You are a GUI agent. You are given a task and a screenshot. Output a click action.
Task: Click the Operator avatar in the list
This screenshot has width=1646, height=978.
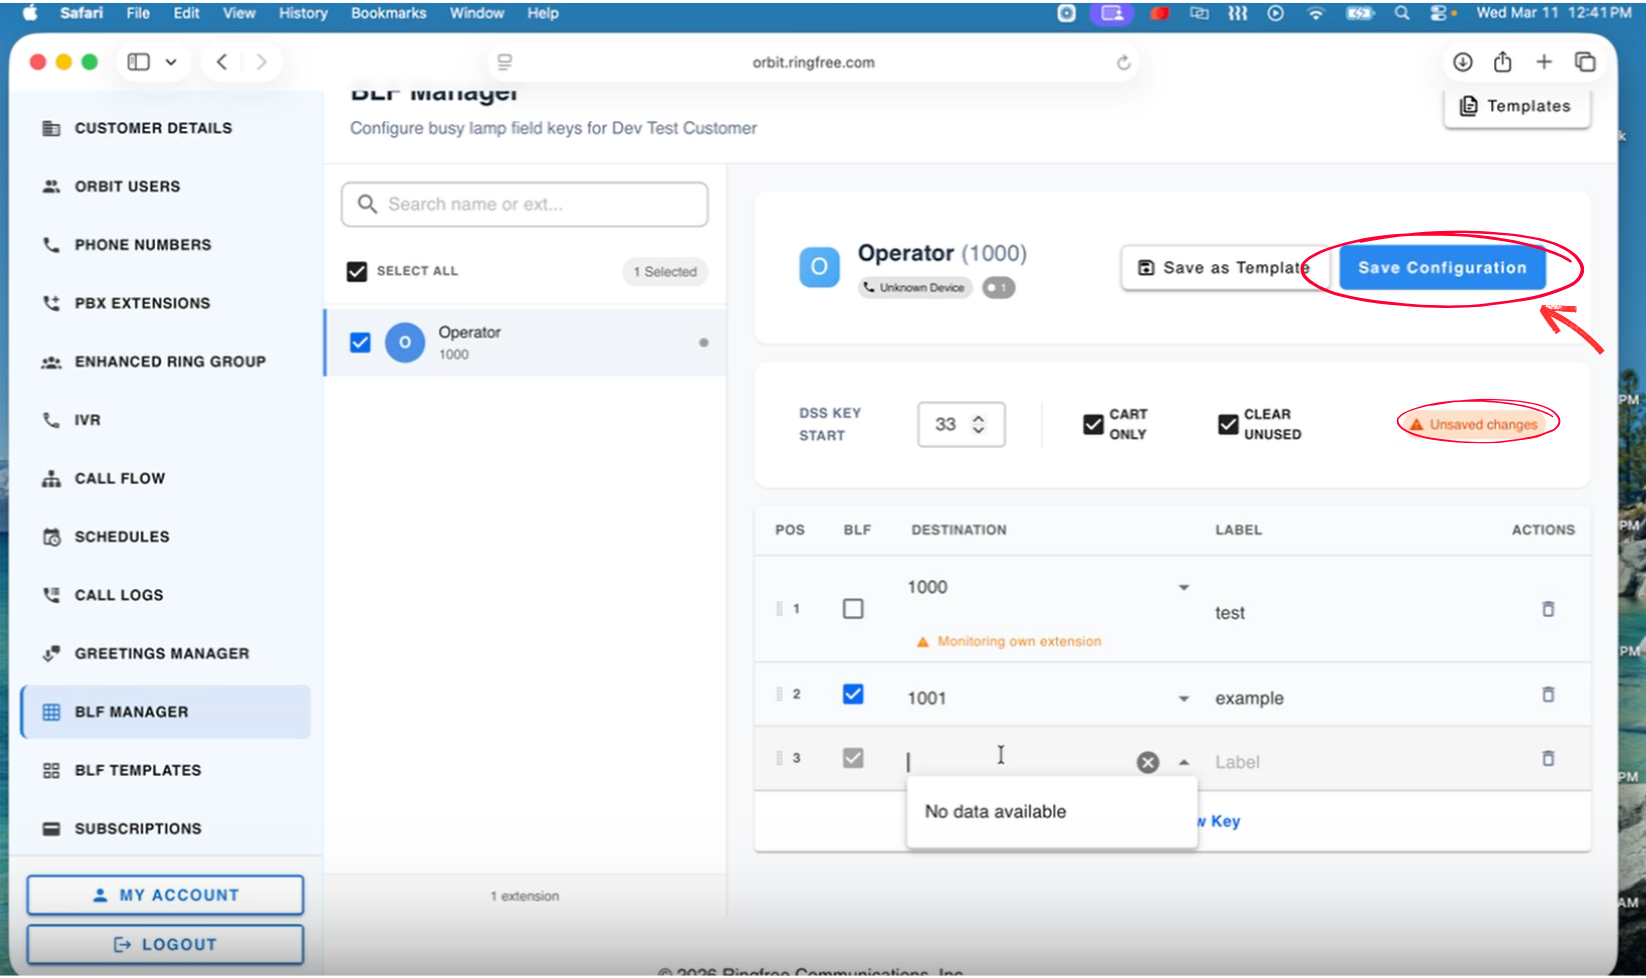(x=405, y=342)
